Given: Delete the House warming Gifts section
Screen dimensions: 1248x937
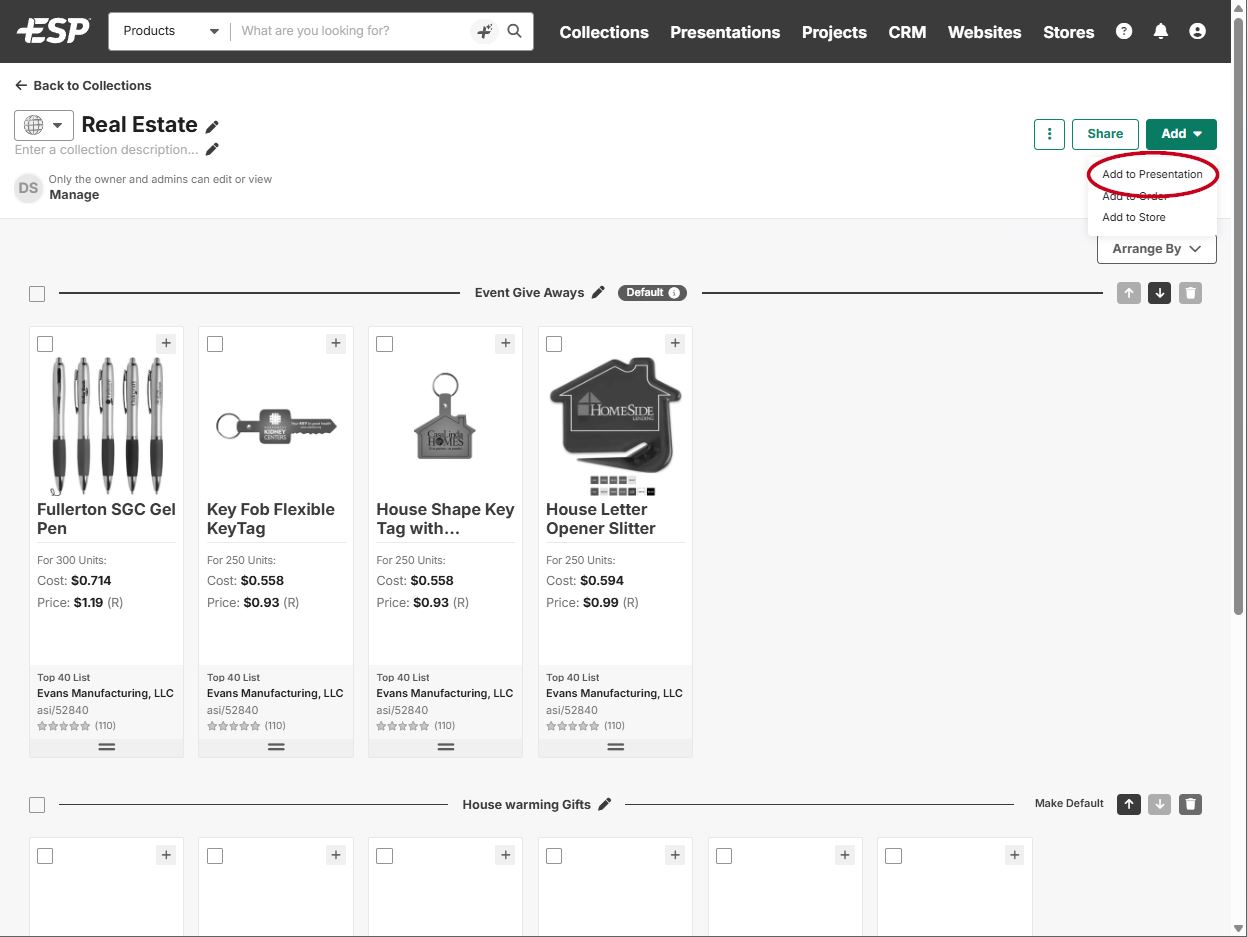Looking at the screenshot, I should click(1189, 804).
